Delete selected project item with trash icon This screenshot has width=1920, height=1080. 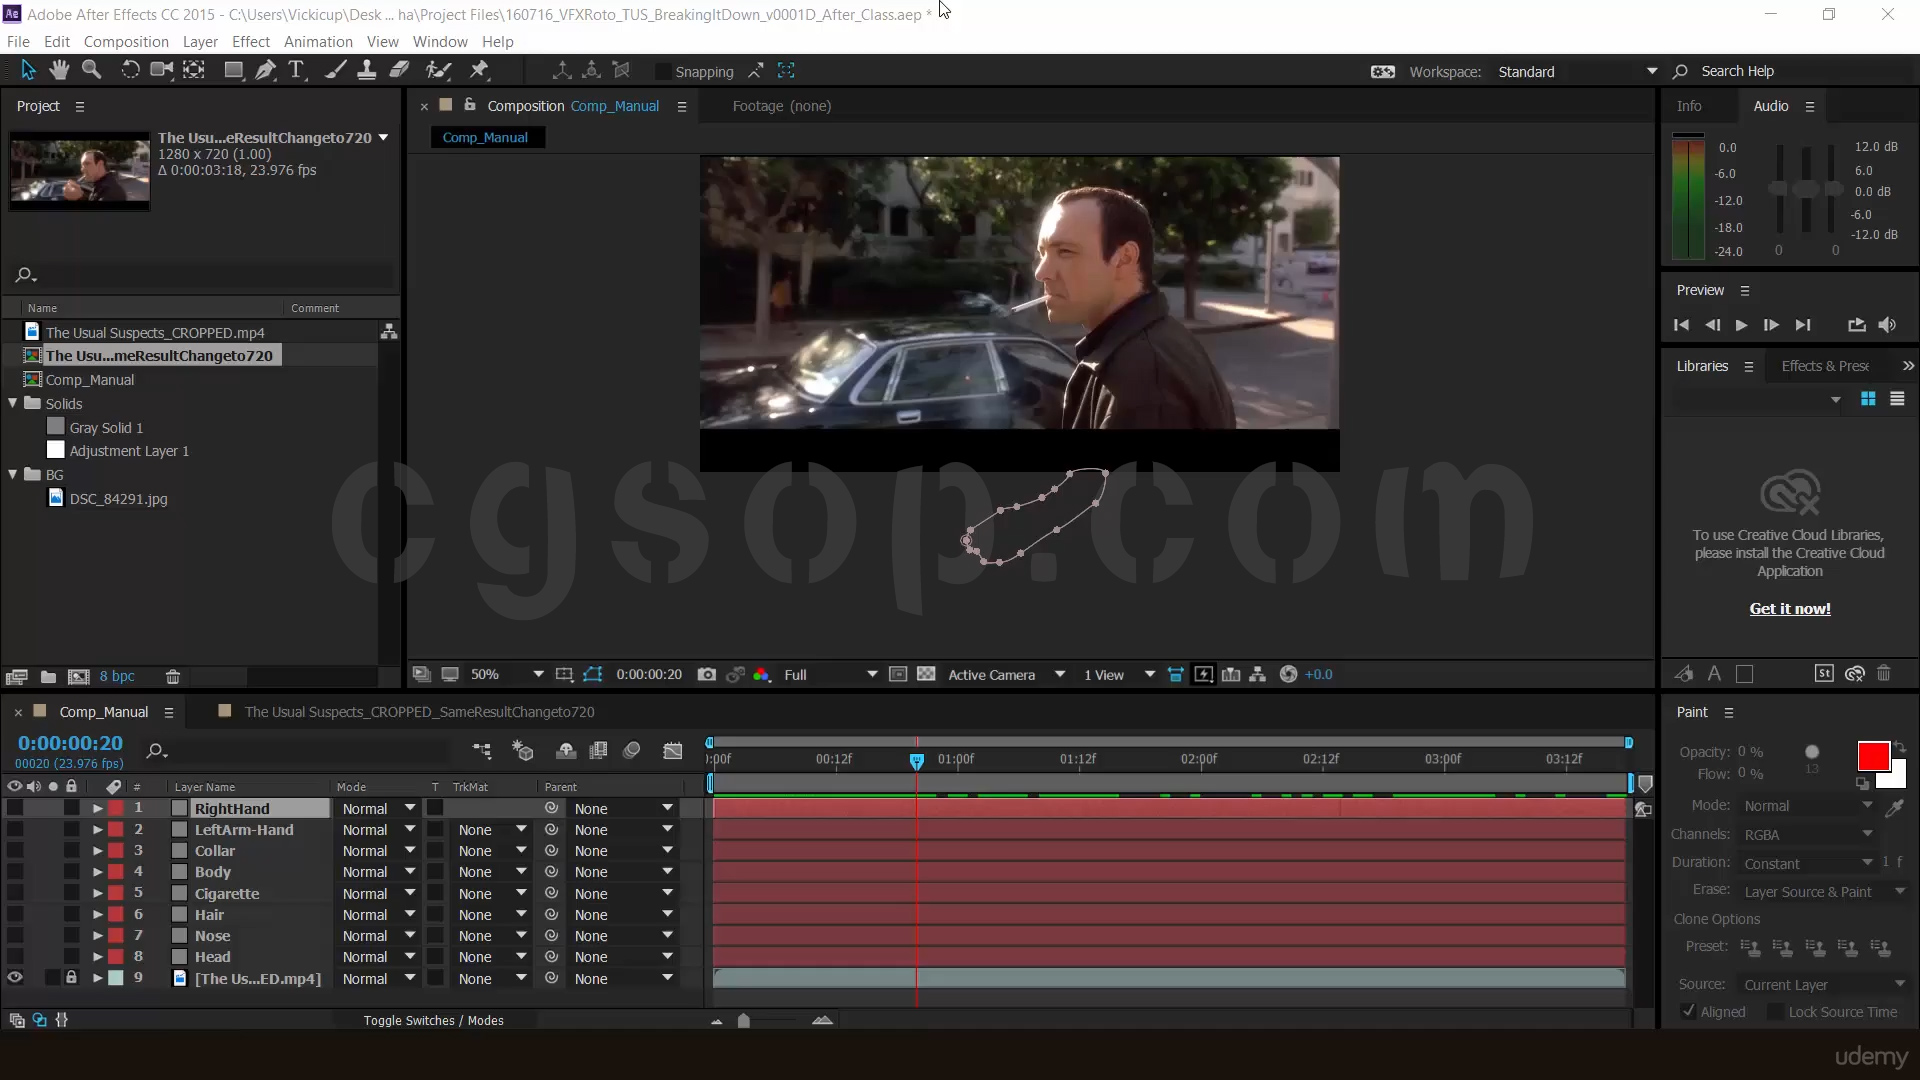172,677
